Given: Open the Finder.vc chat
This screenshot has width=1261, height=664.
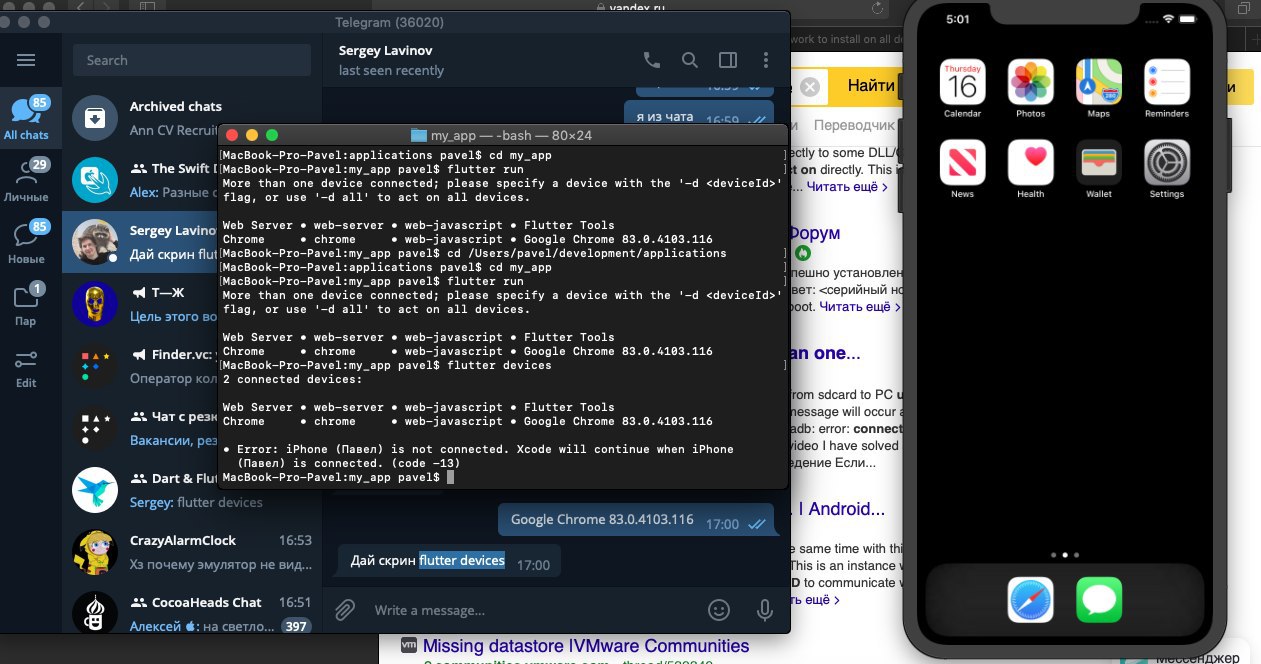Looking at the screenshot, I should point(140,367).
